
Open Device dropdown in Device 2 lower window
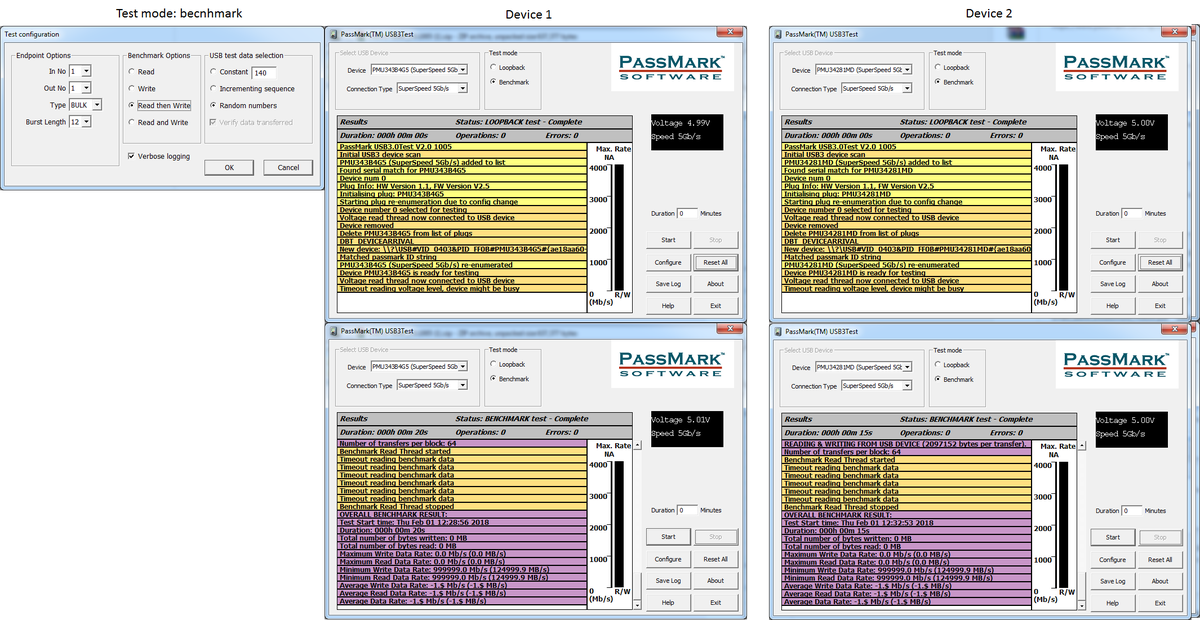pyautogui.click(x=908, y=367)
